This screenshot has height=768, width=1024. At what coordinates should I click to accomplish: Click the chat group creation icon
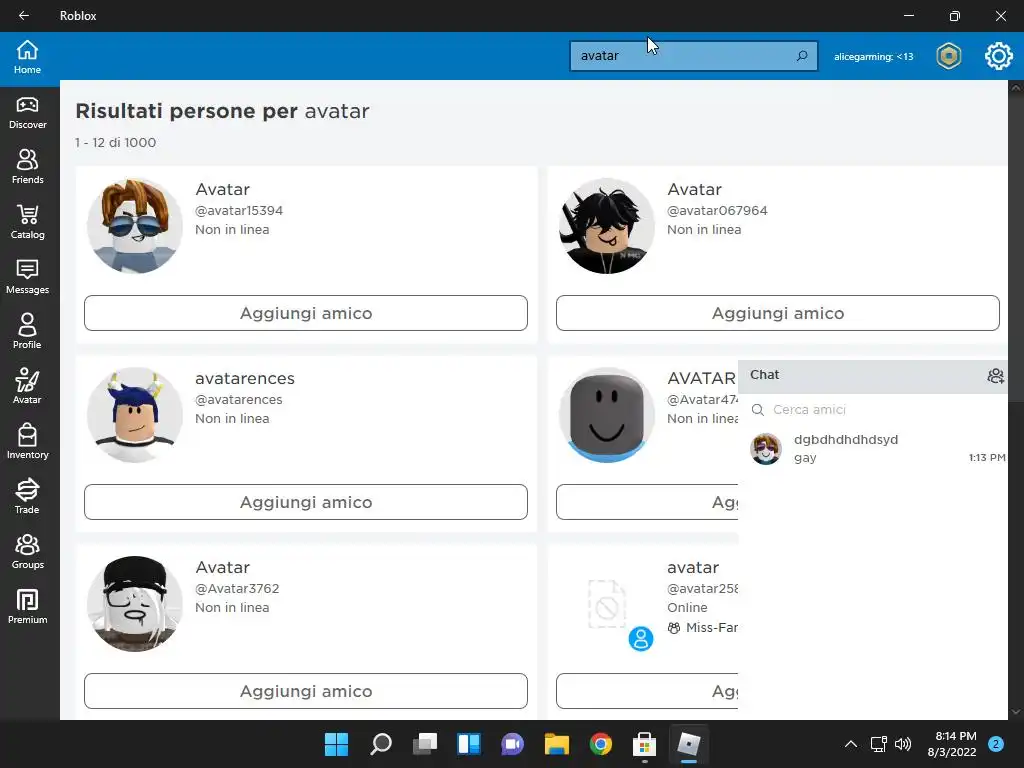click(995, 376)
